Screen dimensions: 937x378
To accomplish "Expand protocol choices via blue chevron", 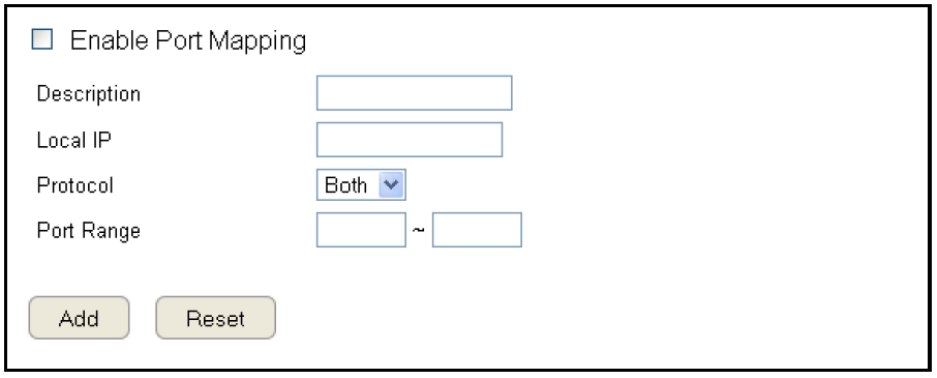I will point(391,185).
